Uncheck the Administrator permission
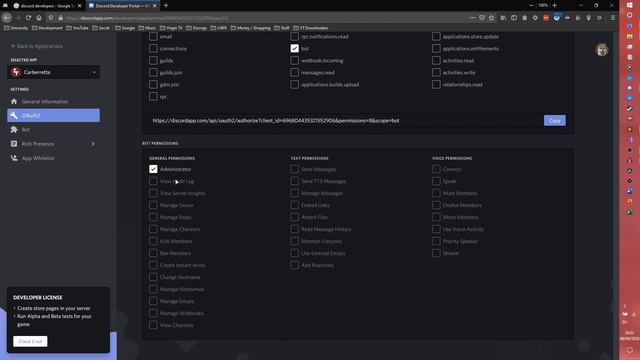This screenshot has width=640, height=360. (153, 169)
